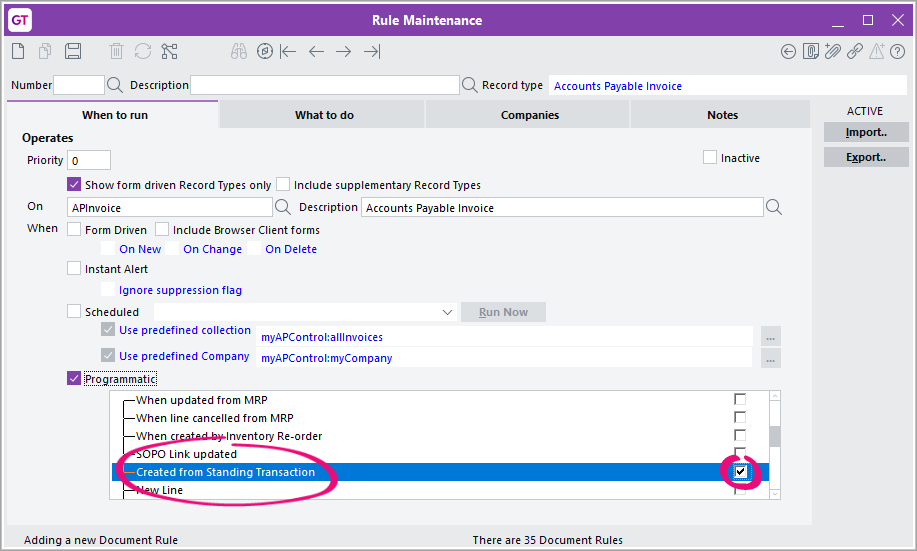Click ellipsis button next to myAPControl:myCompany
Viewport: 917px width, 551px height.
(770, 358)
